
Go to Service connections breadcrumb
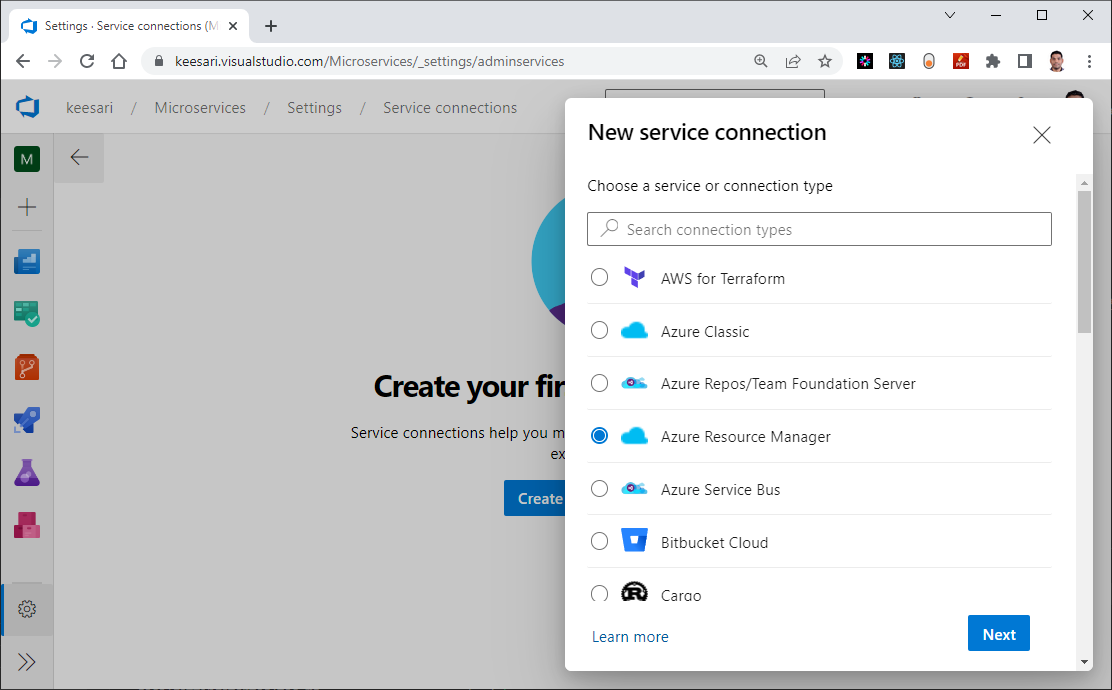(450, 108)
